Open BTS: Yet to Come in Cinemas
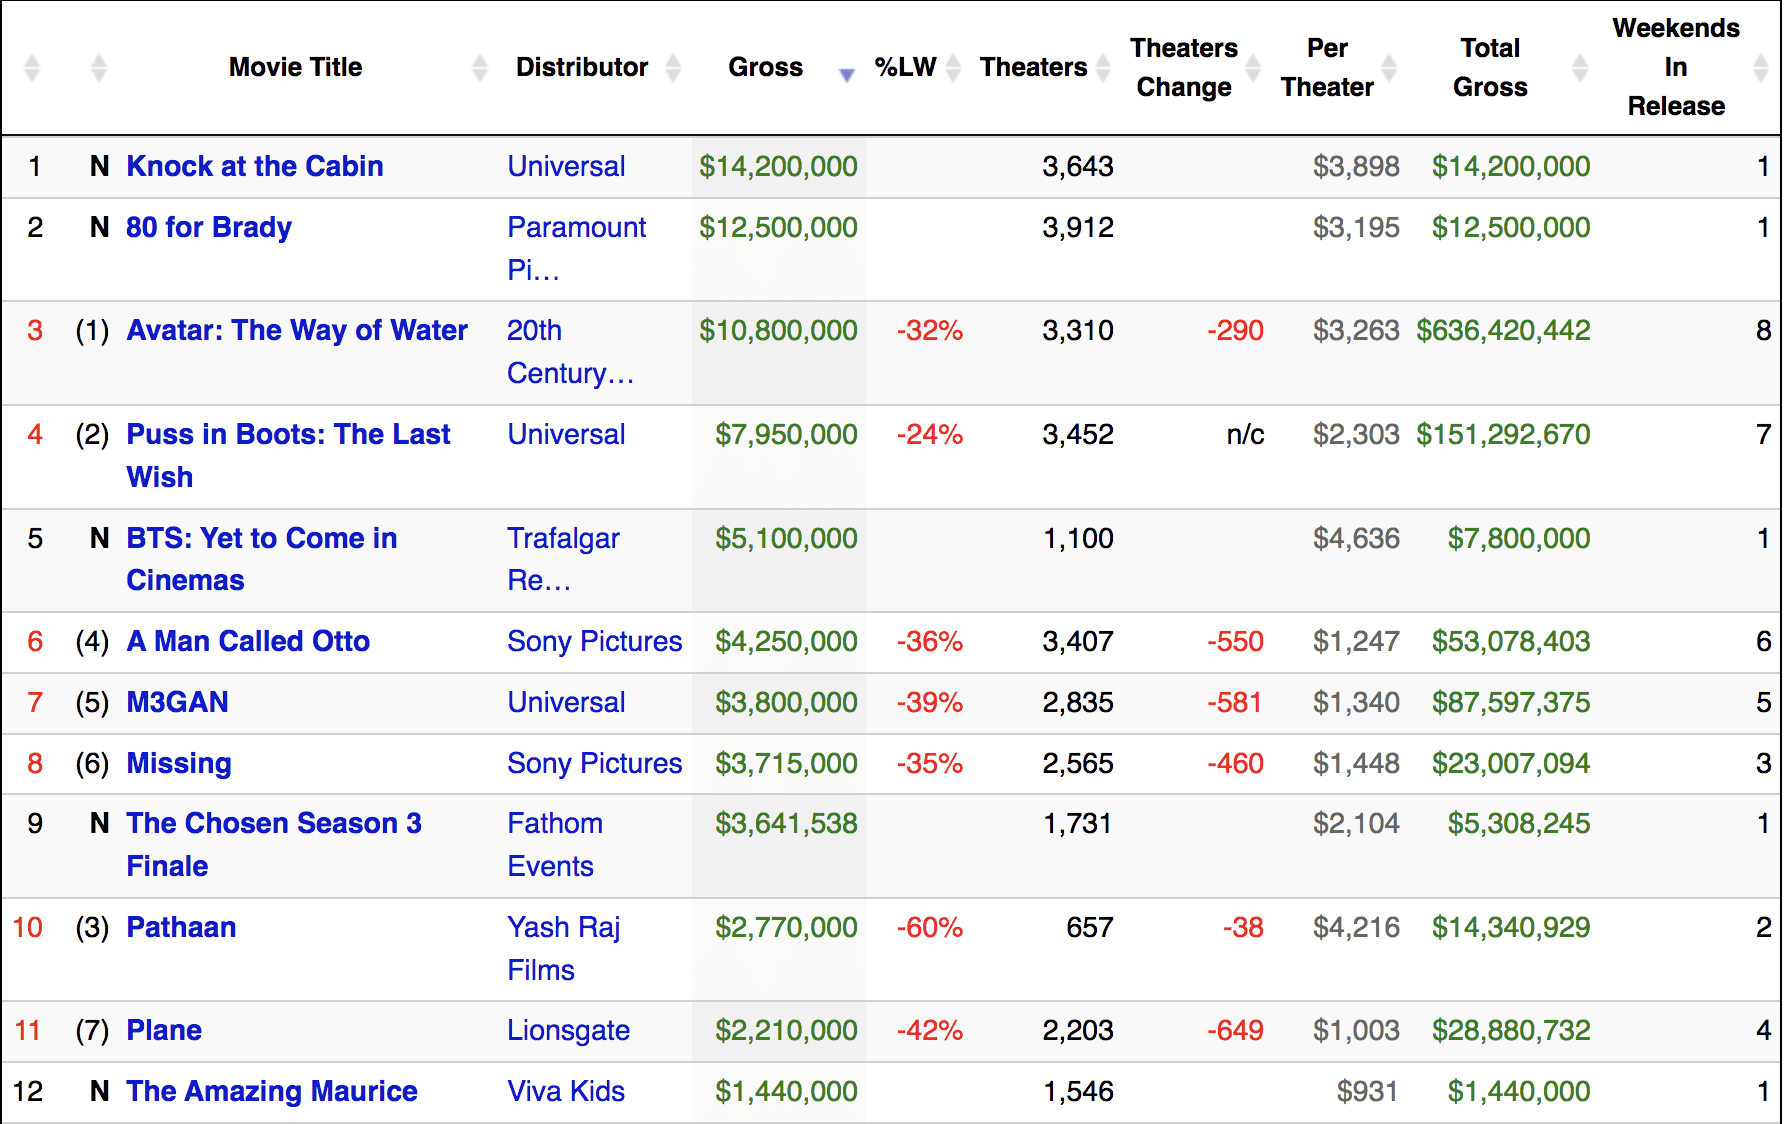This screenshot has width=1784, height=1124. point(262,559)
